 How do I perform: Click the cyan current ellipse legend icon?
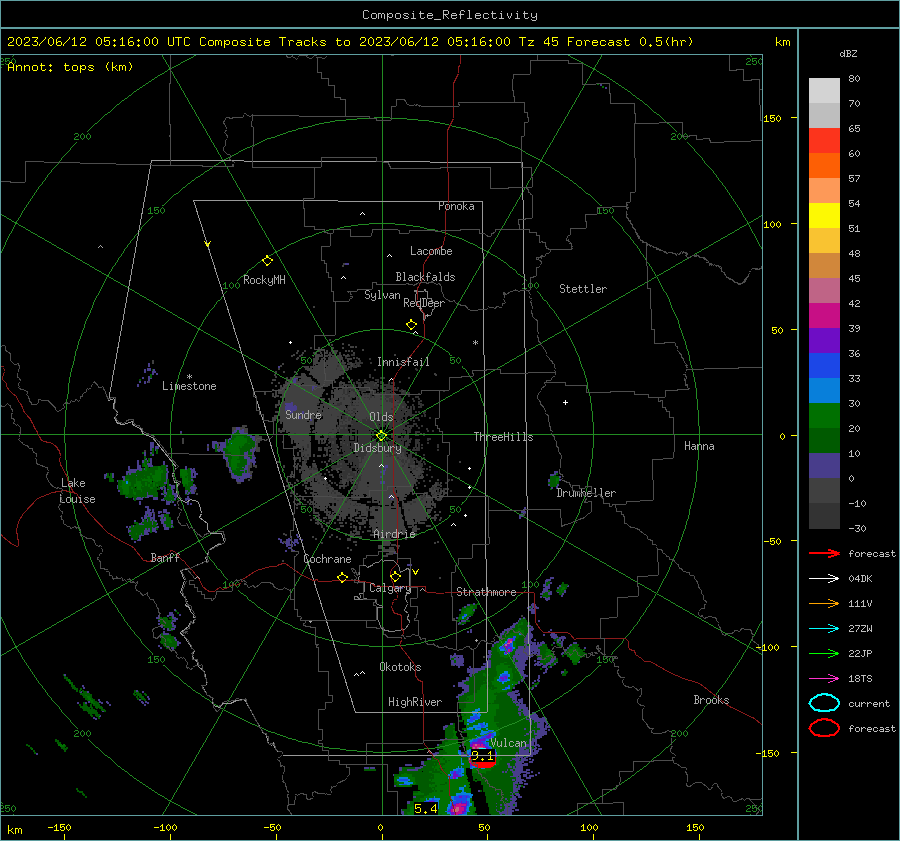click(824, 703)
